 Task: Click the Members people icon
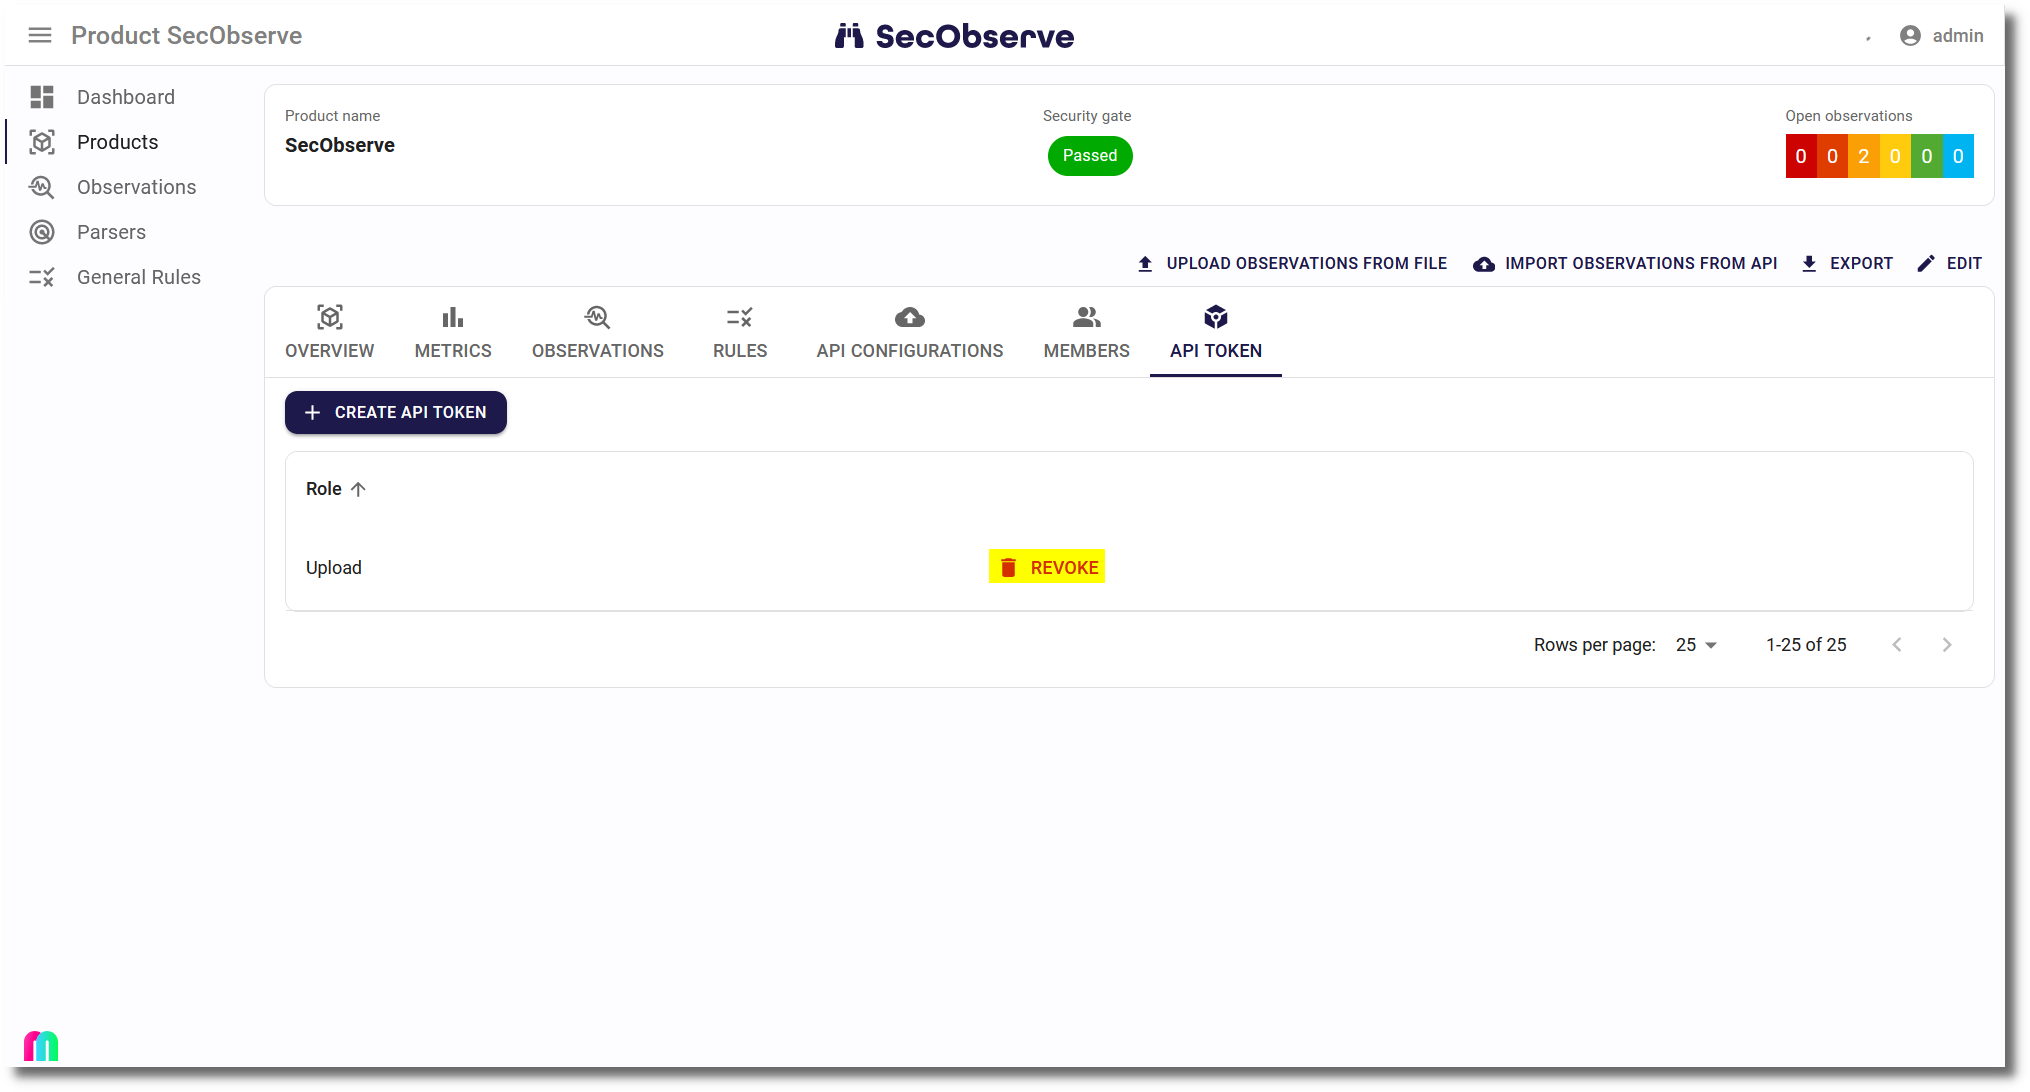point(1086,317)
